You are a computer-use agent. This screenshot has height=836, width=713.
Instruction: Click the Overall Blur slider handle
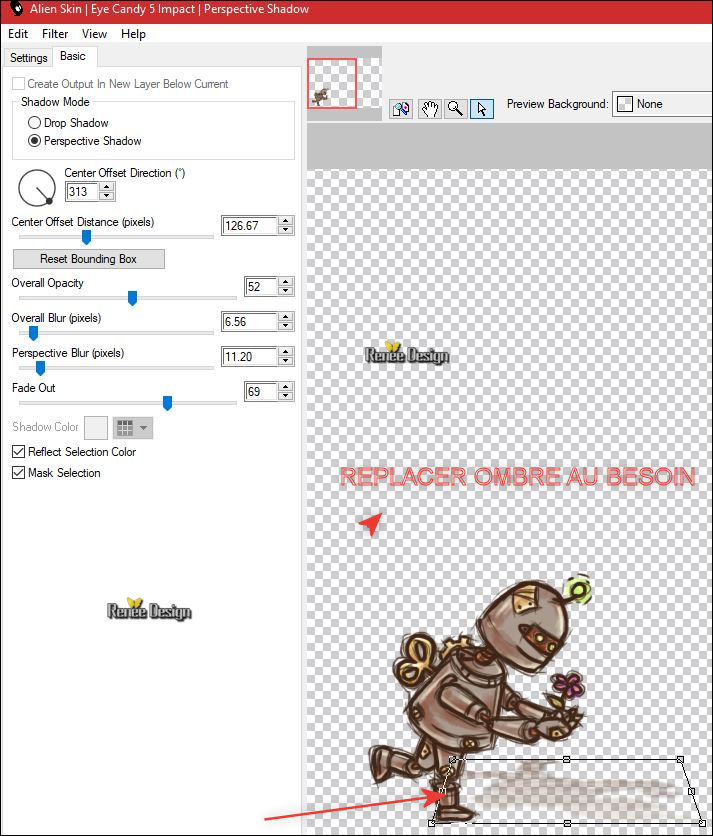point(33,333)
